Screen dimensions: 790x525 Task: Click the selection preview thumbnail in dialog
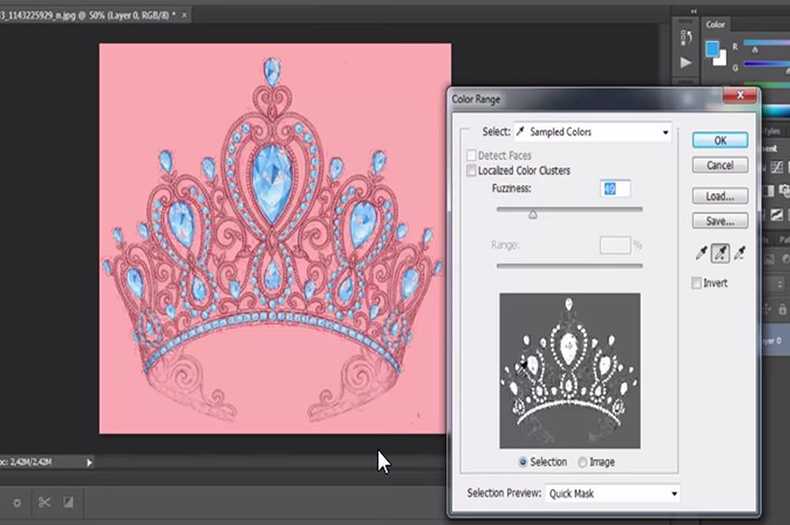[570, 371]
